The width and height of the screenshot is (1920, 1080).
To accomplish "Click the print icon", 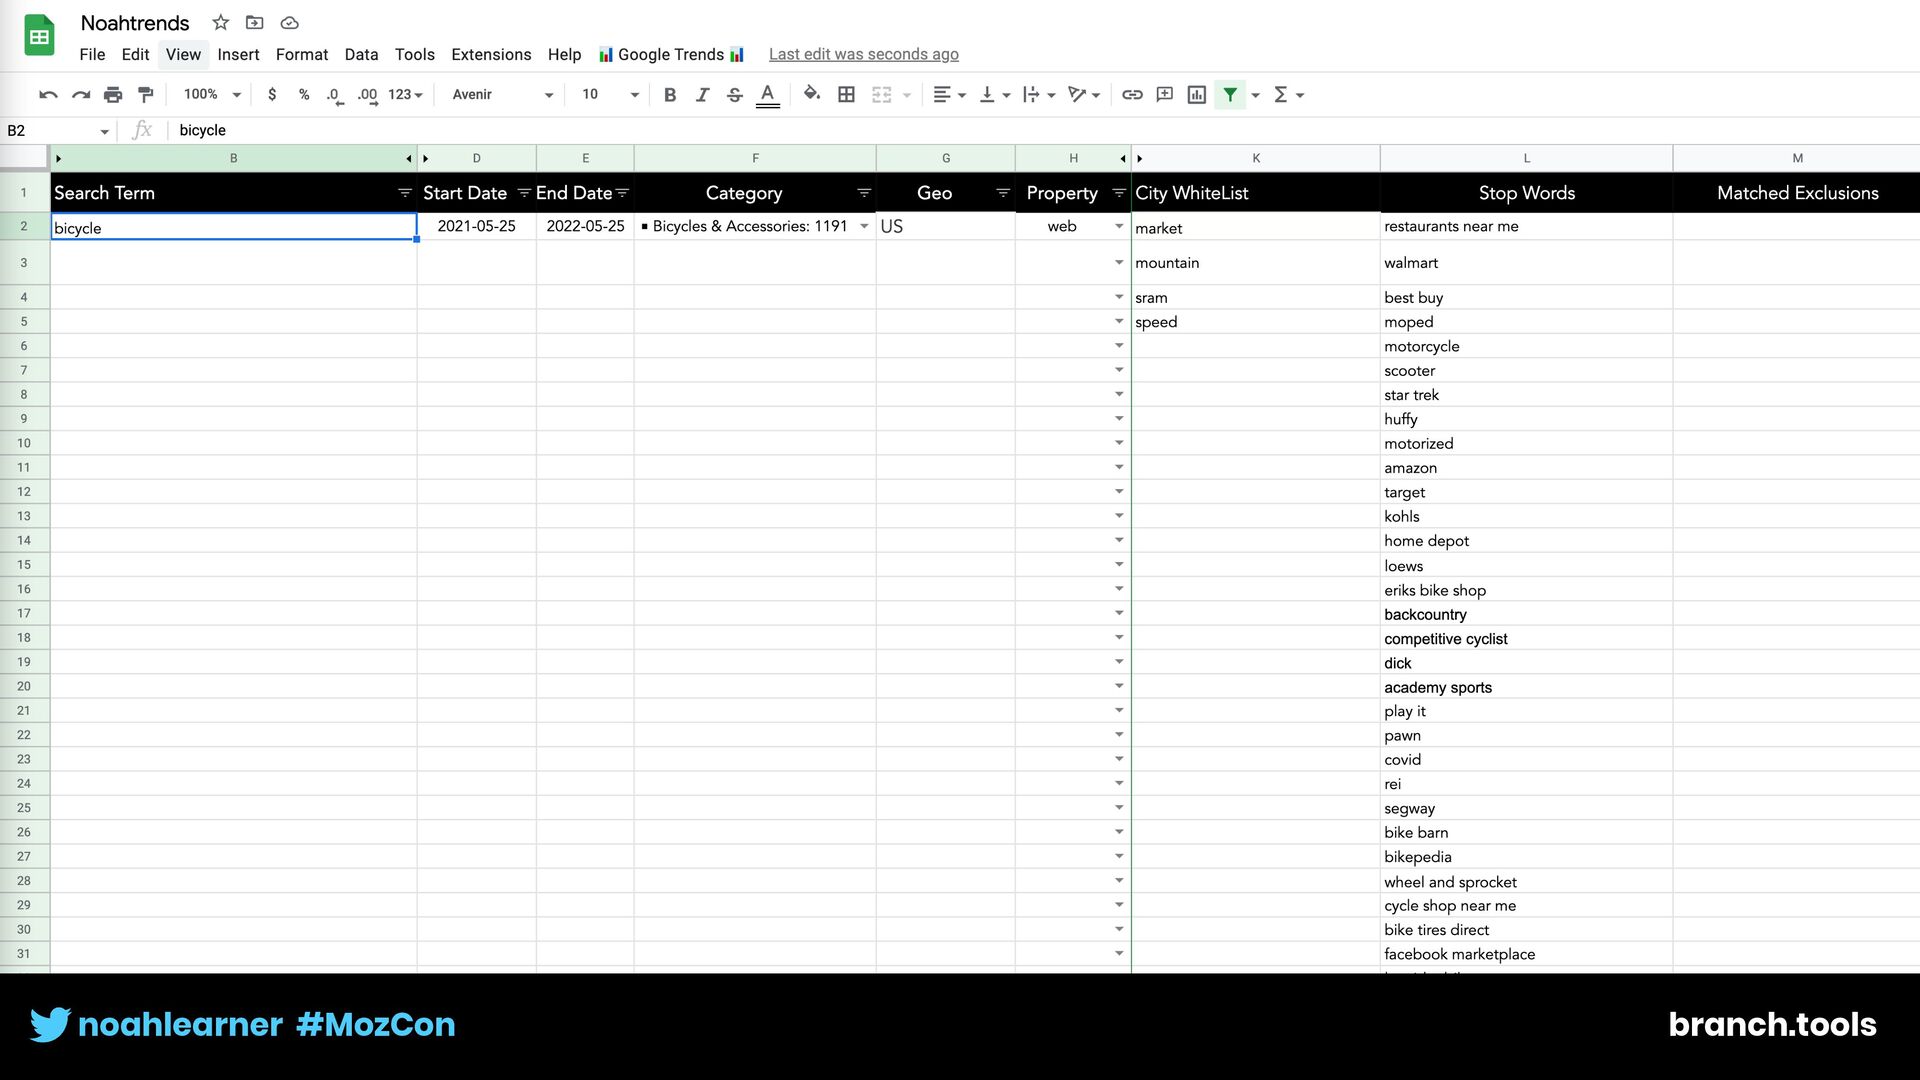I will click(x=113, y=95).
